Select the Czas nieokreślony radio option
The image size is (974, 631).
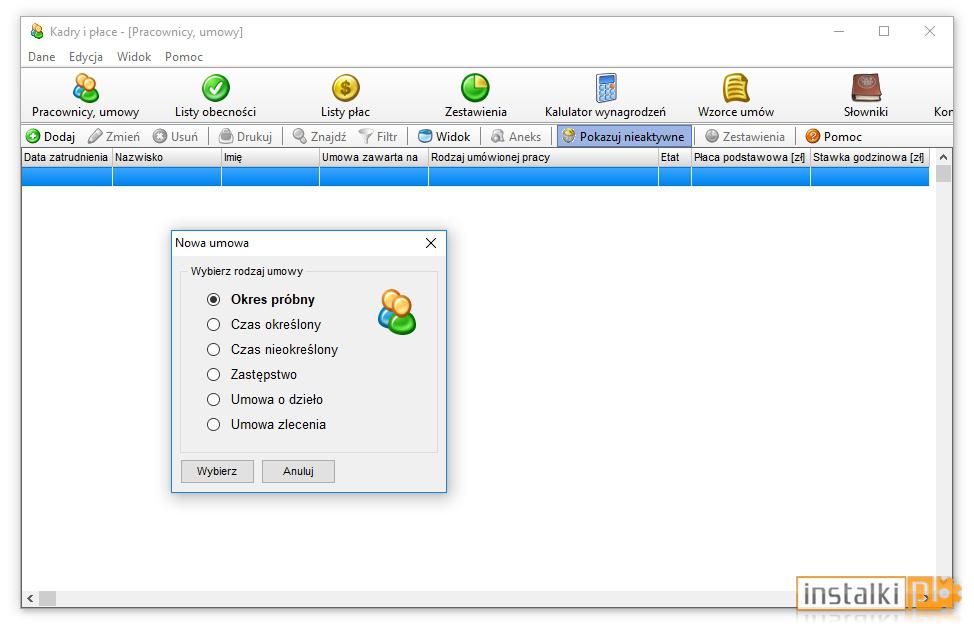(213, 350)
